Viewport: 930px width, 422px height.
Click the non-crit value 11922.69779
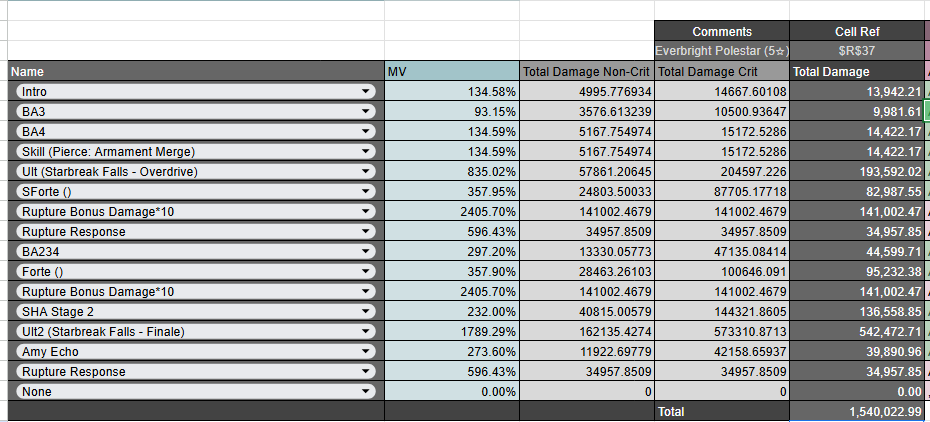pos(587,352)
